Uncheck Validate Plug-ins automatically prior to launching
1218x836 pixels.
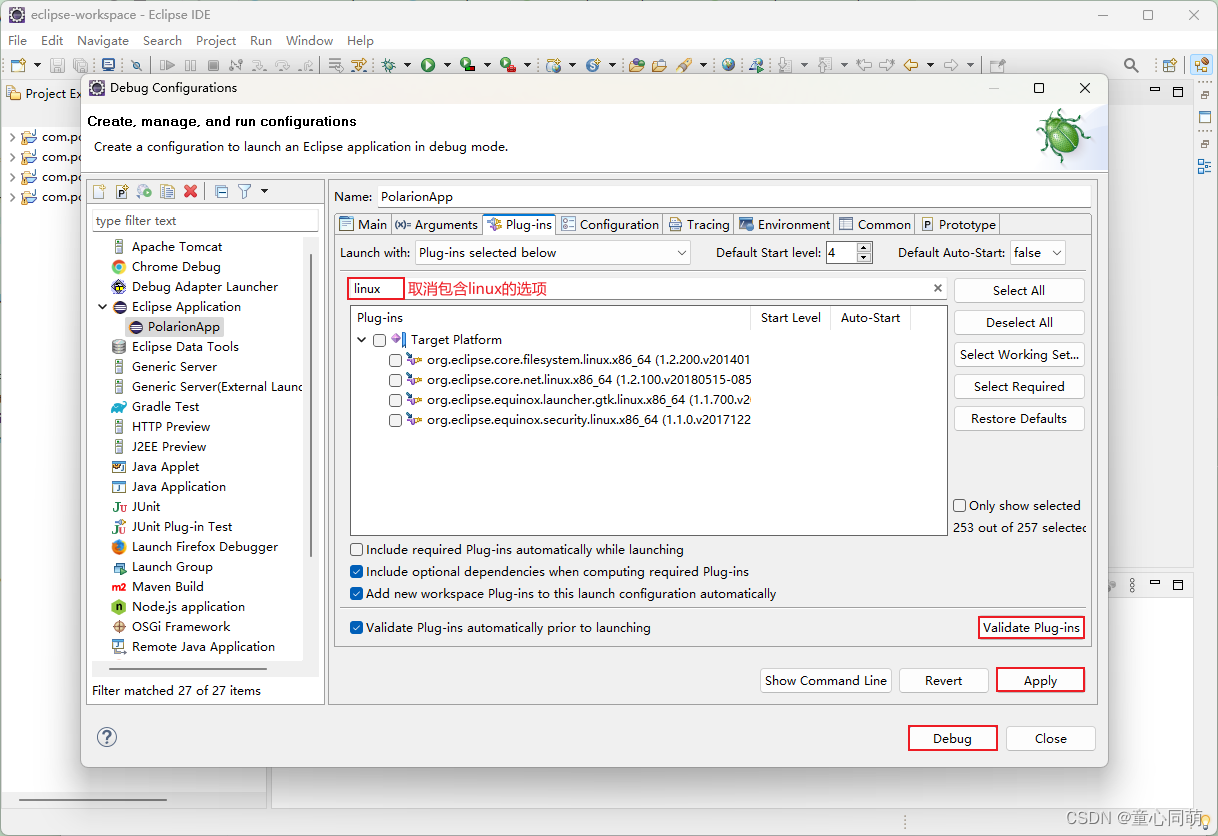[x=357, y=628]
